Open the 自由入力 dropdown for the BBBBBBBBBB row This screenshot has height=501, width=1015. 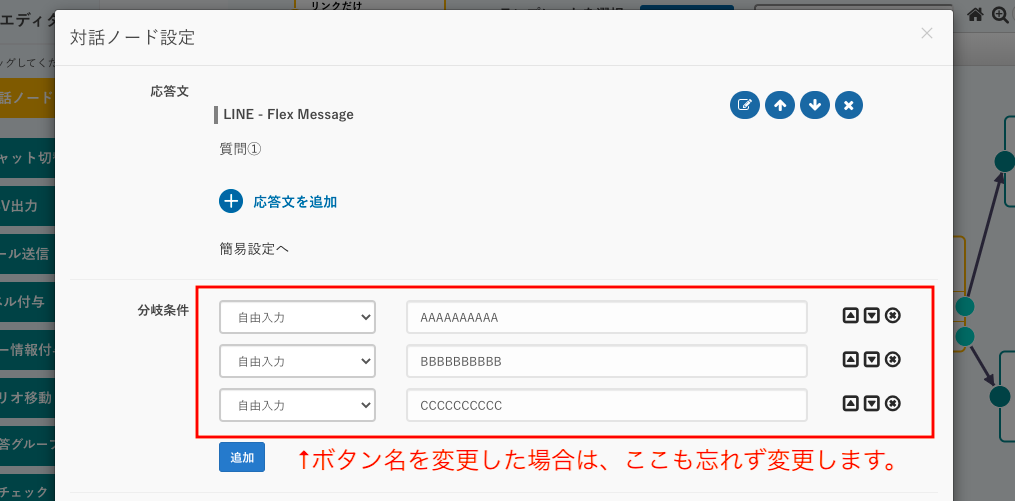[297, 361]
